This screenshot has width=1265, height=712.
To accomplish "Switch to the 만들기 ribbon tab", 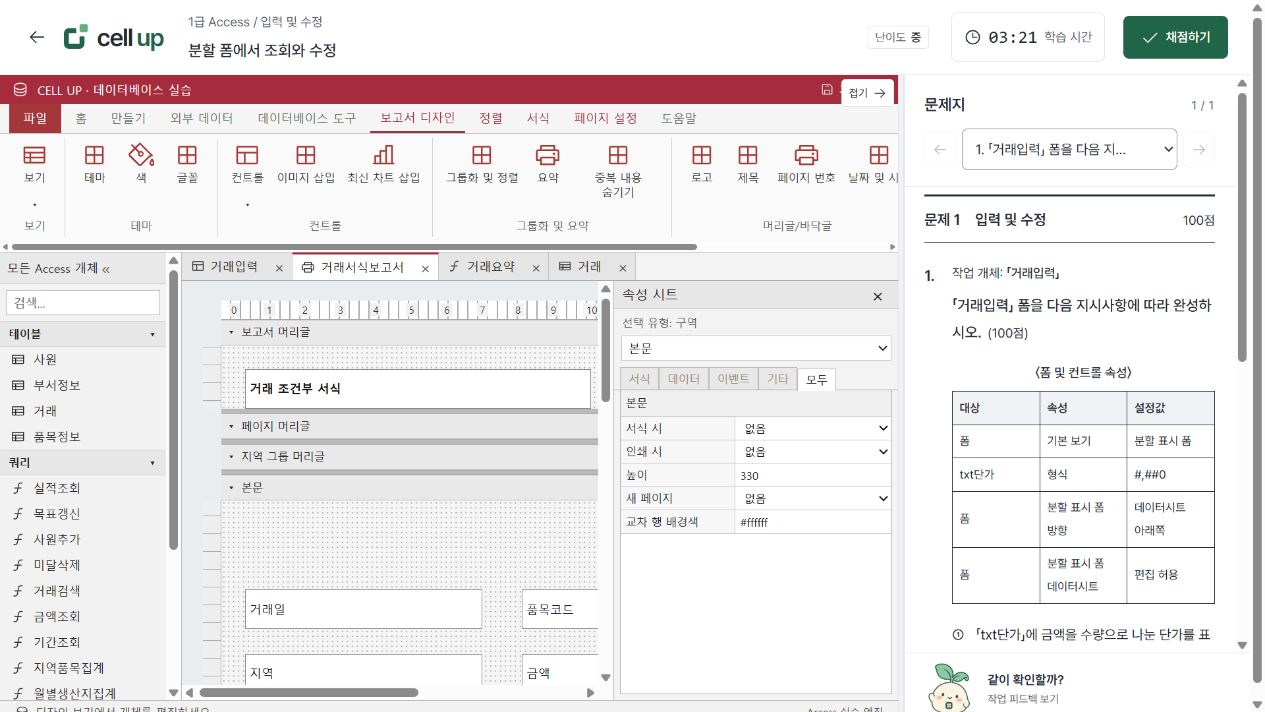I will (x=128, y=118).
